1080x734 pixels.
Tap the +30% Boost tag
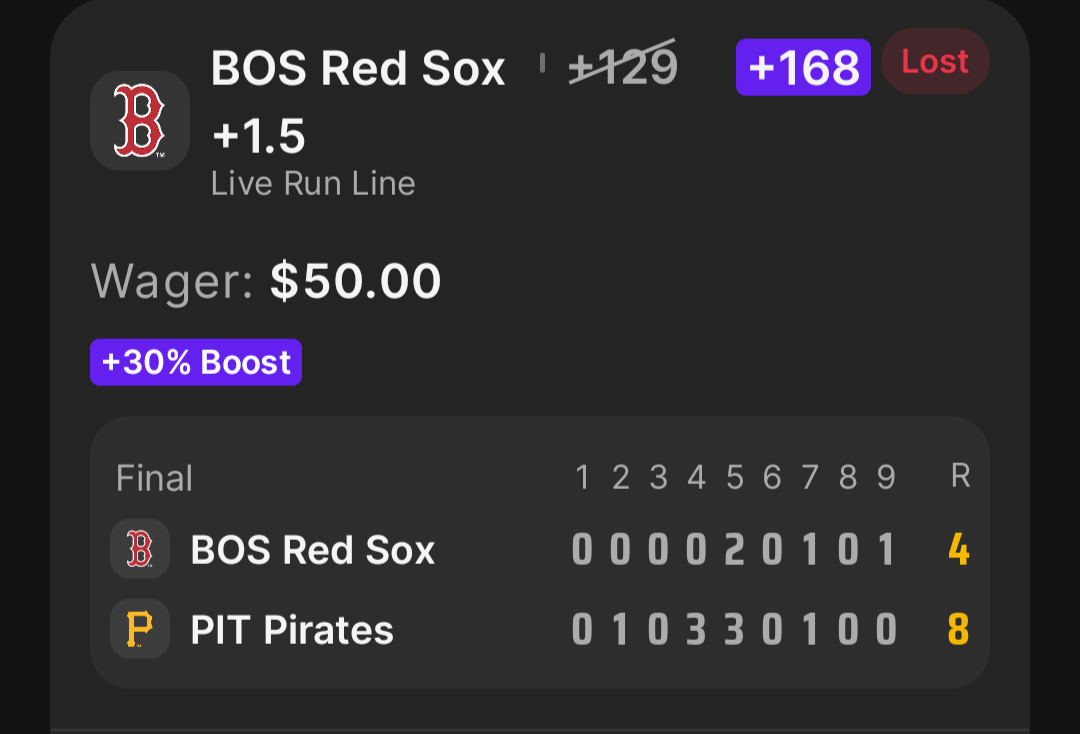(196, 362)
